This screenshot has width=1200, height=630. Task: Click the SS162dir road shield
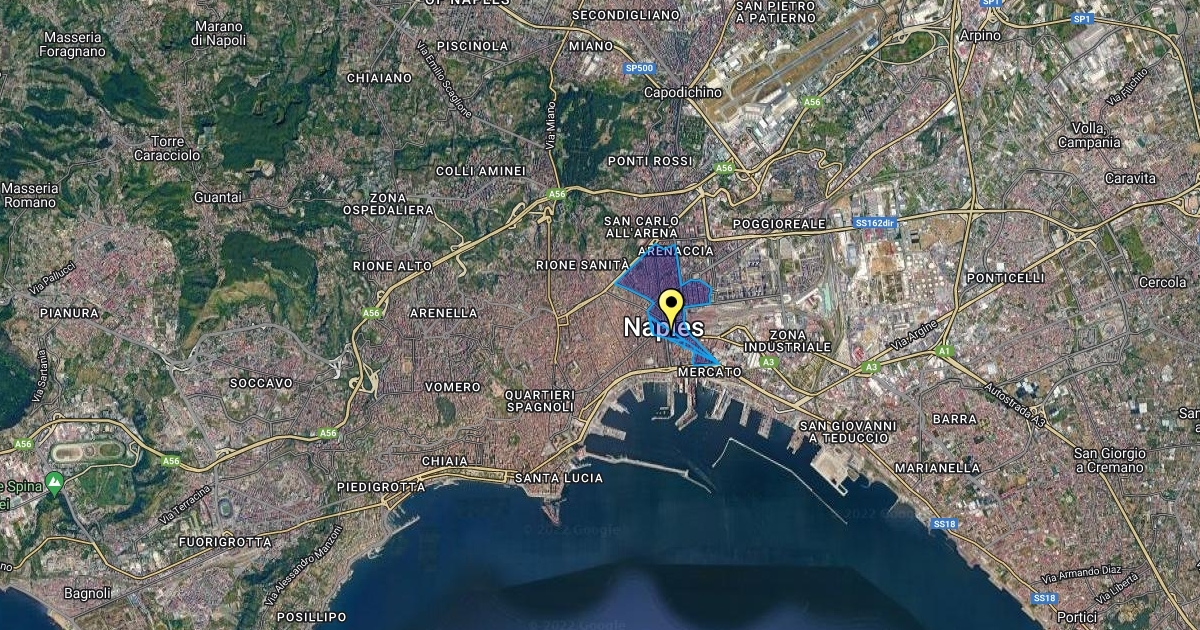tap(872, 223)
